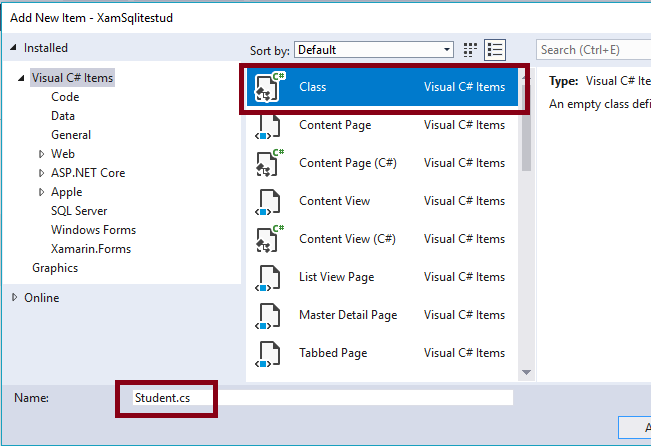Open the Sort by dropdown
This screenshot has width=651, height=446.
click(374, 50)
